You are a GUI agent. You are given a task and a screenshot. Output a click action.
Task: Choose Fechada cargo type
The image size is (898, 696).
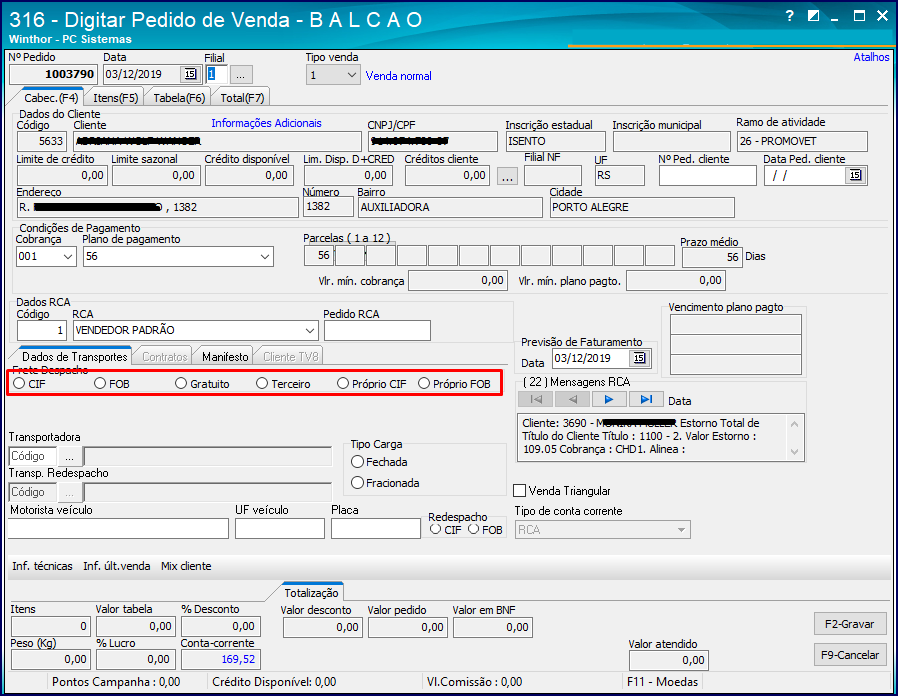[x=358, y=462]
